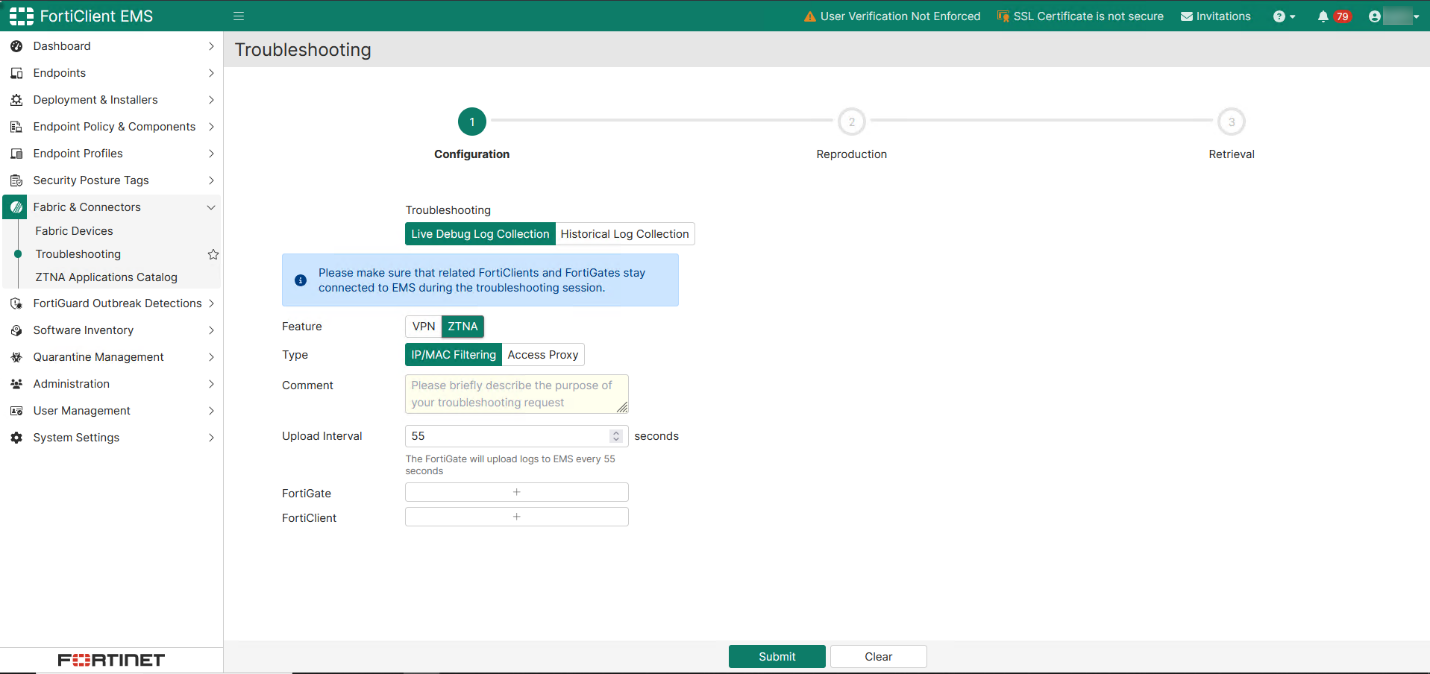Click the Comment text area

[517, 394]
